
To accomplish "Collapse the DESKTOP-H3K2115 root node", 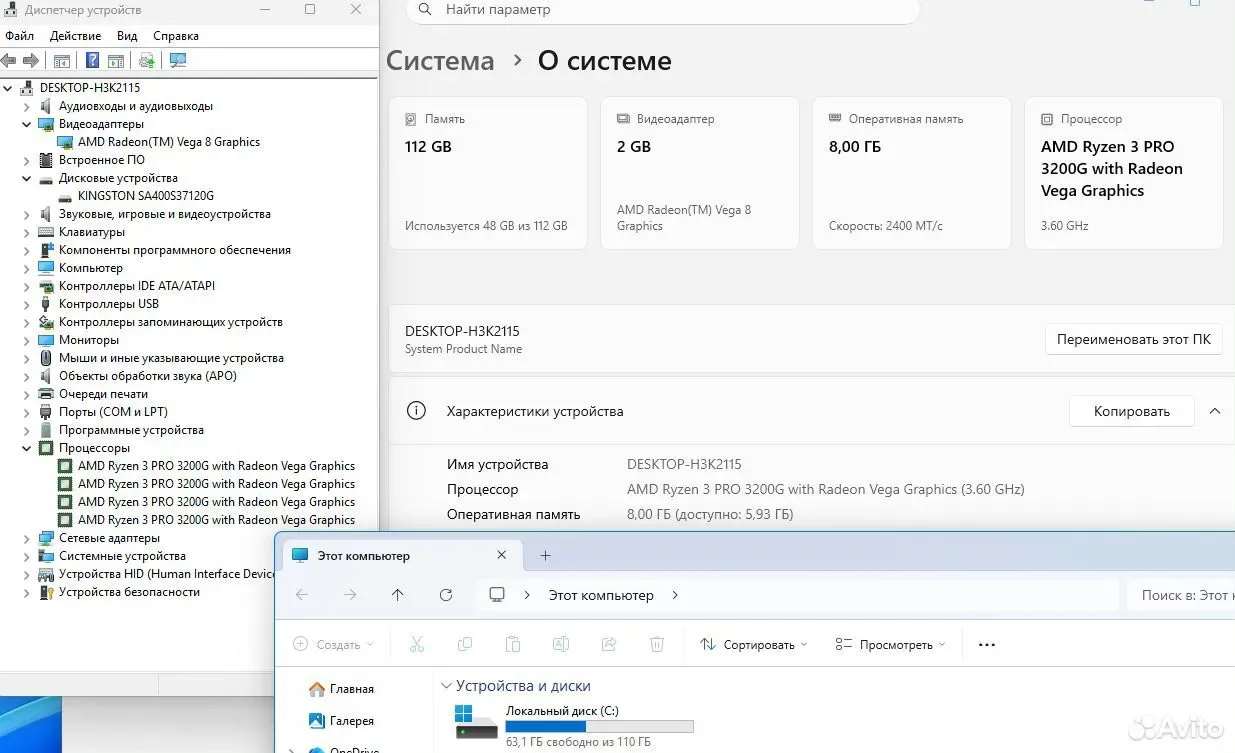I will [x=9, y=88].
